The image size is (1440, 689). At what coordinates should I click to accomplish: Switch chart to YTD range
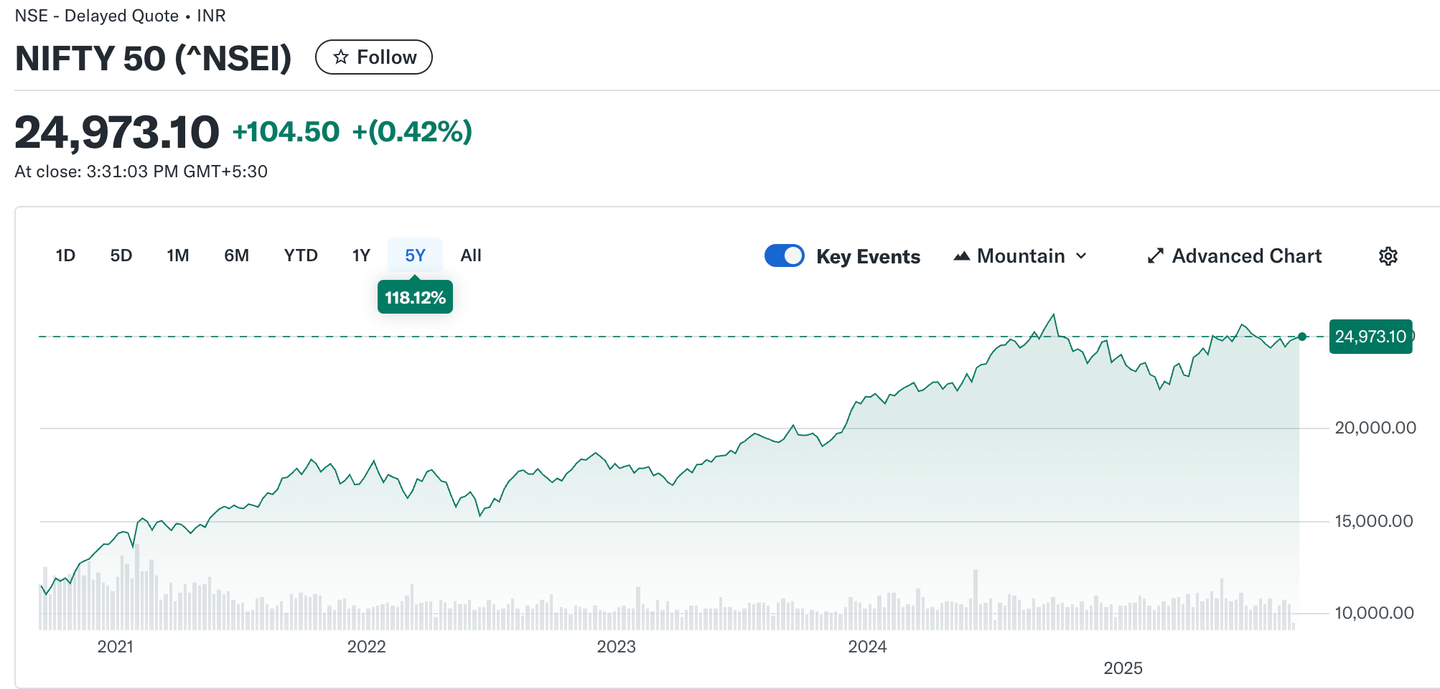click(300, 256)
